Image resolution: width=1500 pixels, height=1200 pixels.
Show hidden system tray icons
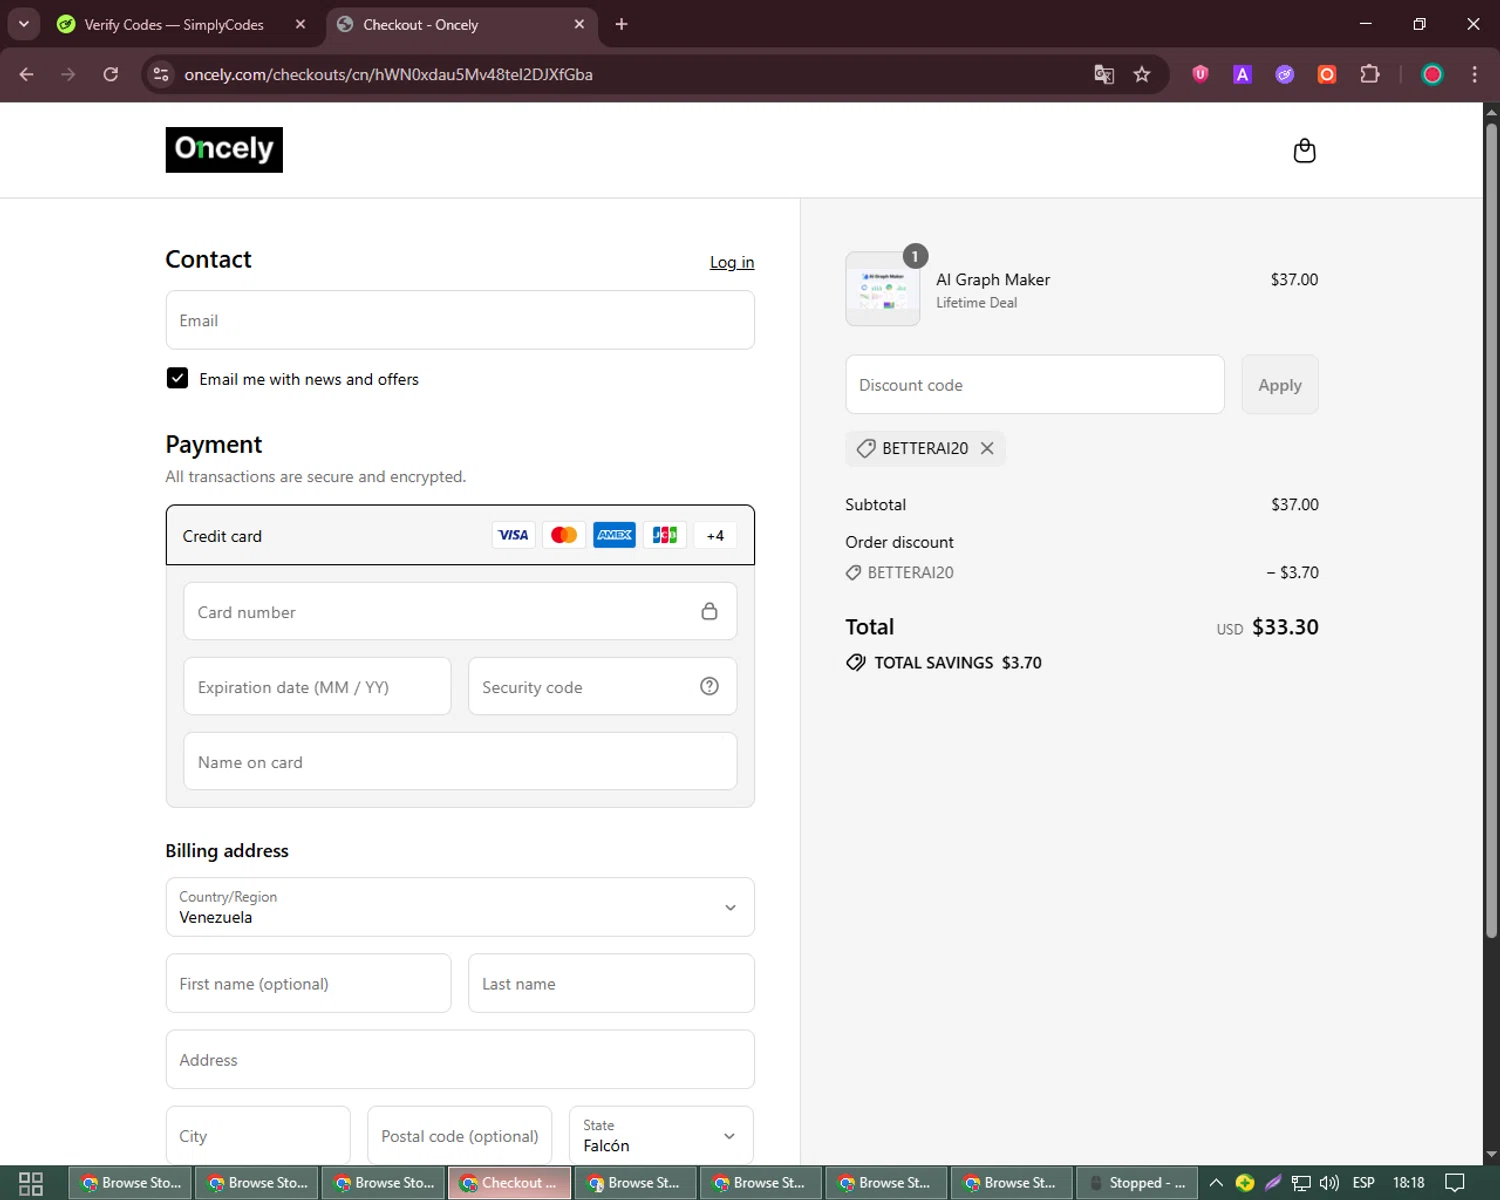(1216, 1183)
